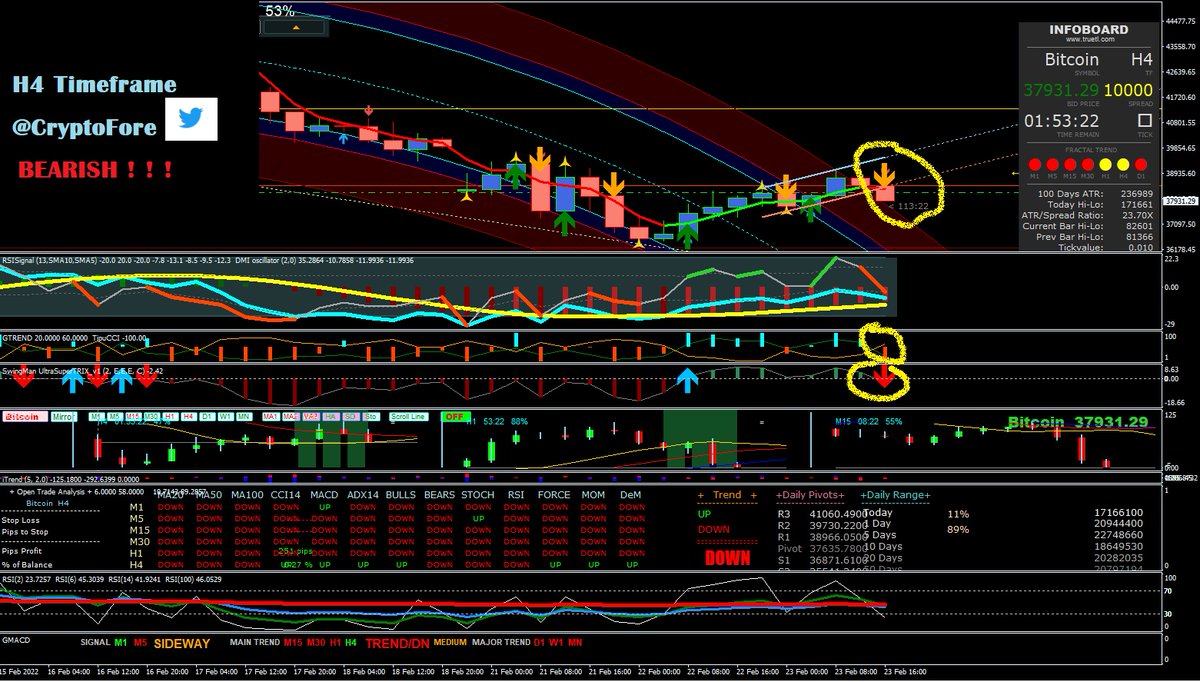1200x682 pixels.
Task: Click the H4 timeframe label in Infoboard
Action: tap(1141, 60)
